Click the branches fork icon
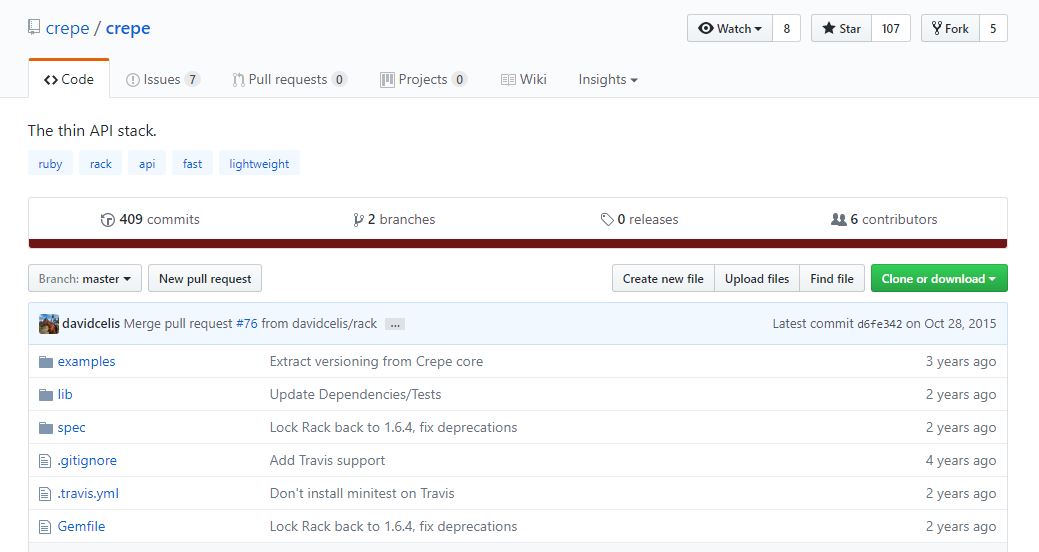Image resolution: width=1039 pixels, height=552 pixels. coord(358,219)
